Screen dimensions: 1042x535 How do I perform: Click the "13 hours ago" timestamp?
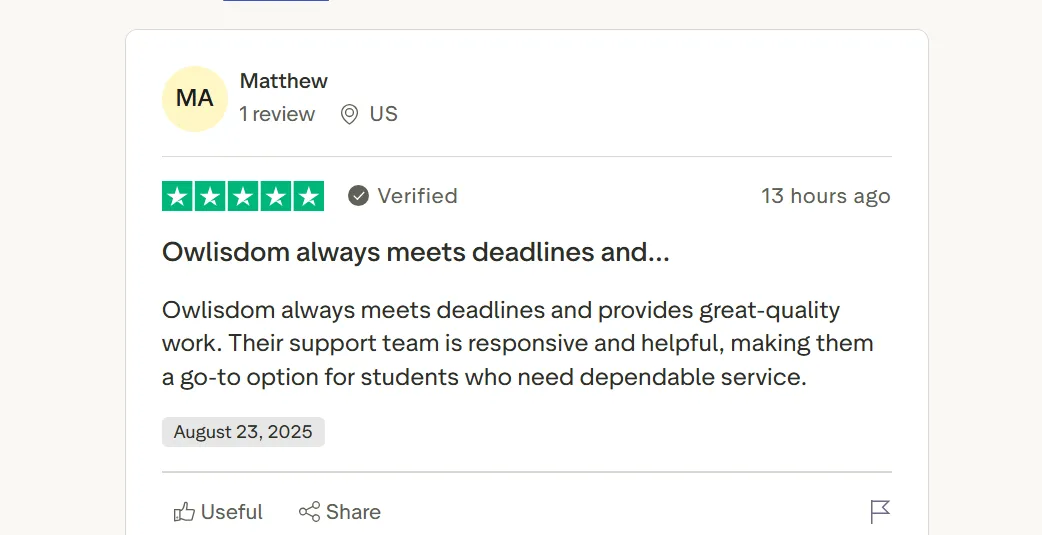click(x=825, y=196)
